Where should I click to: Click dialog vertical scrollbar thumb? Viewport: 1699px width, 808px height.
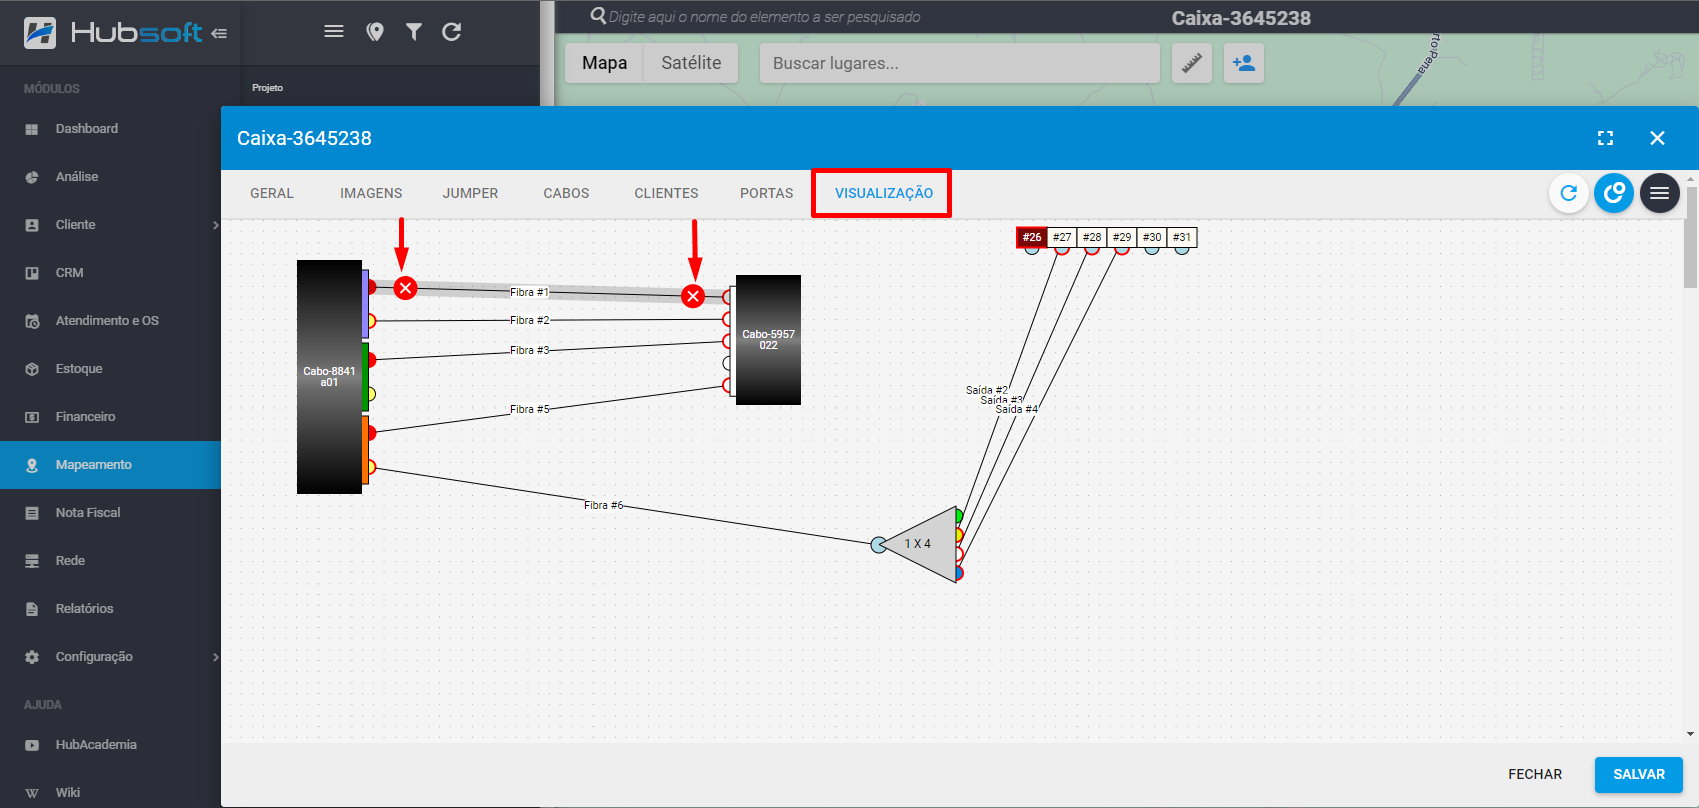tap(1691, 236)
